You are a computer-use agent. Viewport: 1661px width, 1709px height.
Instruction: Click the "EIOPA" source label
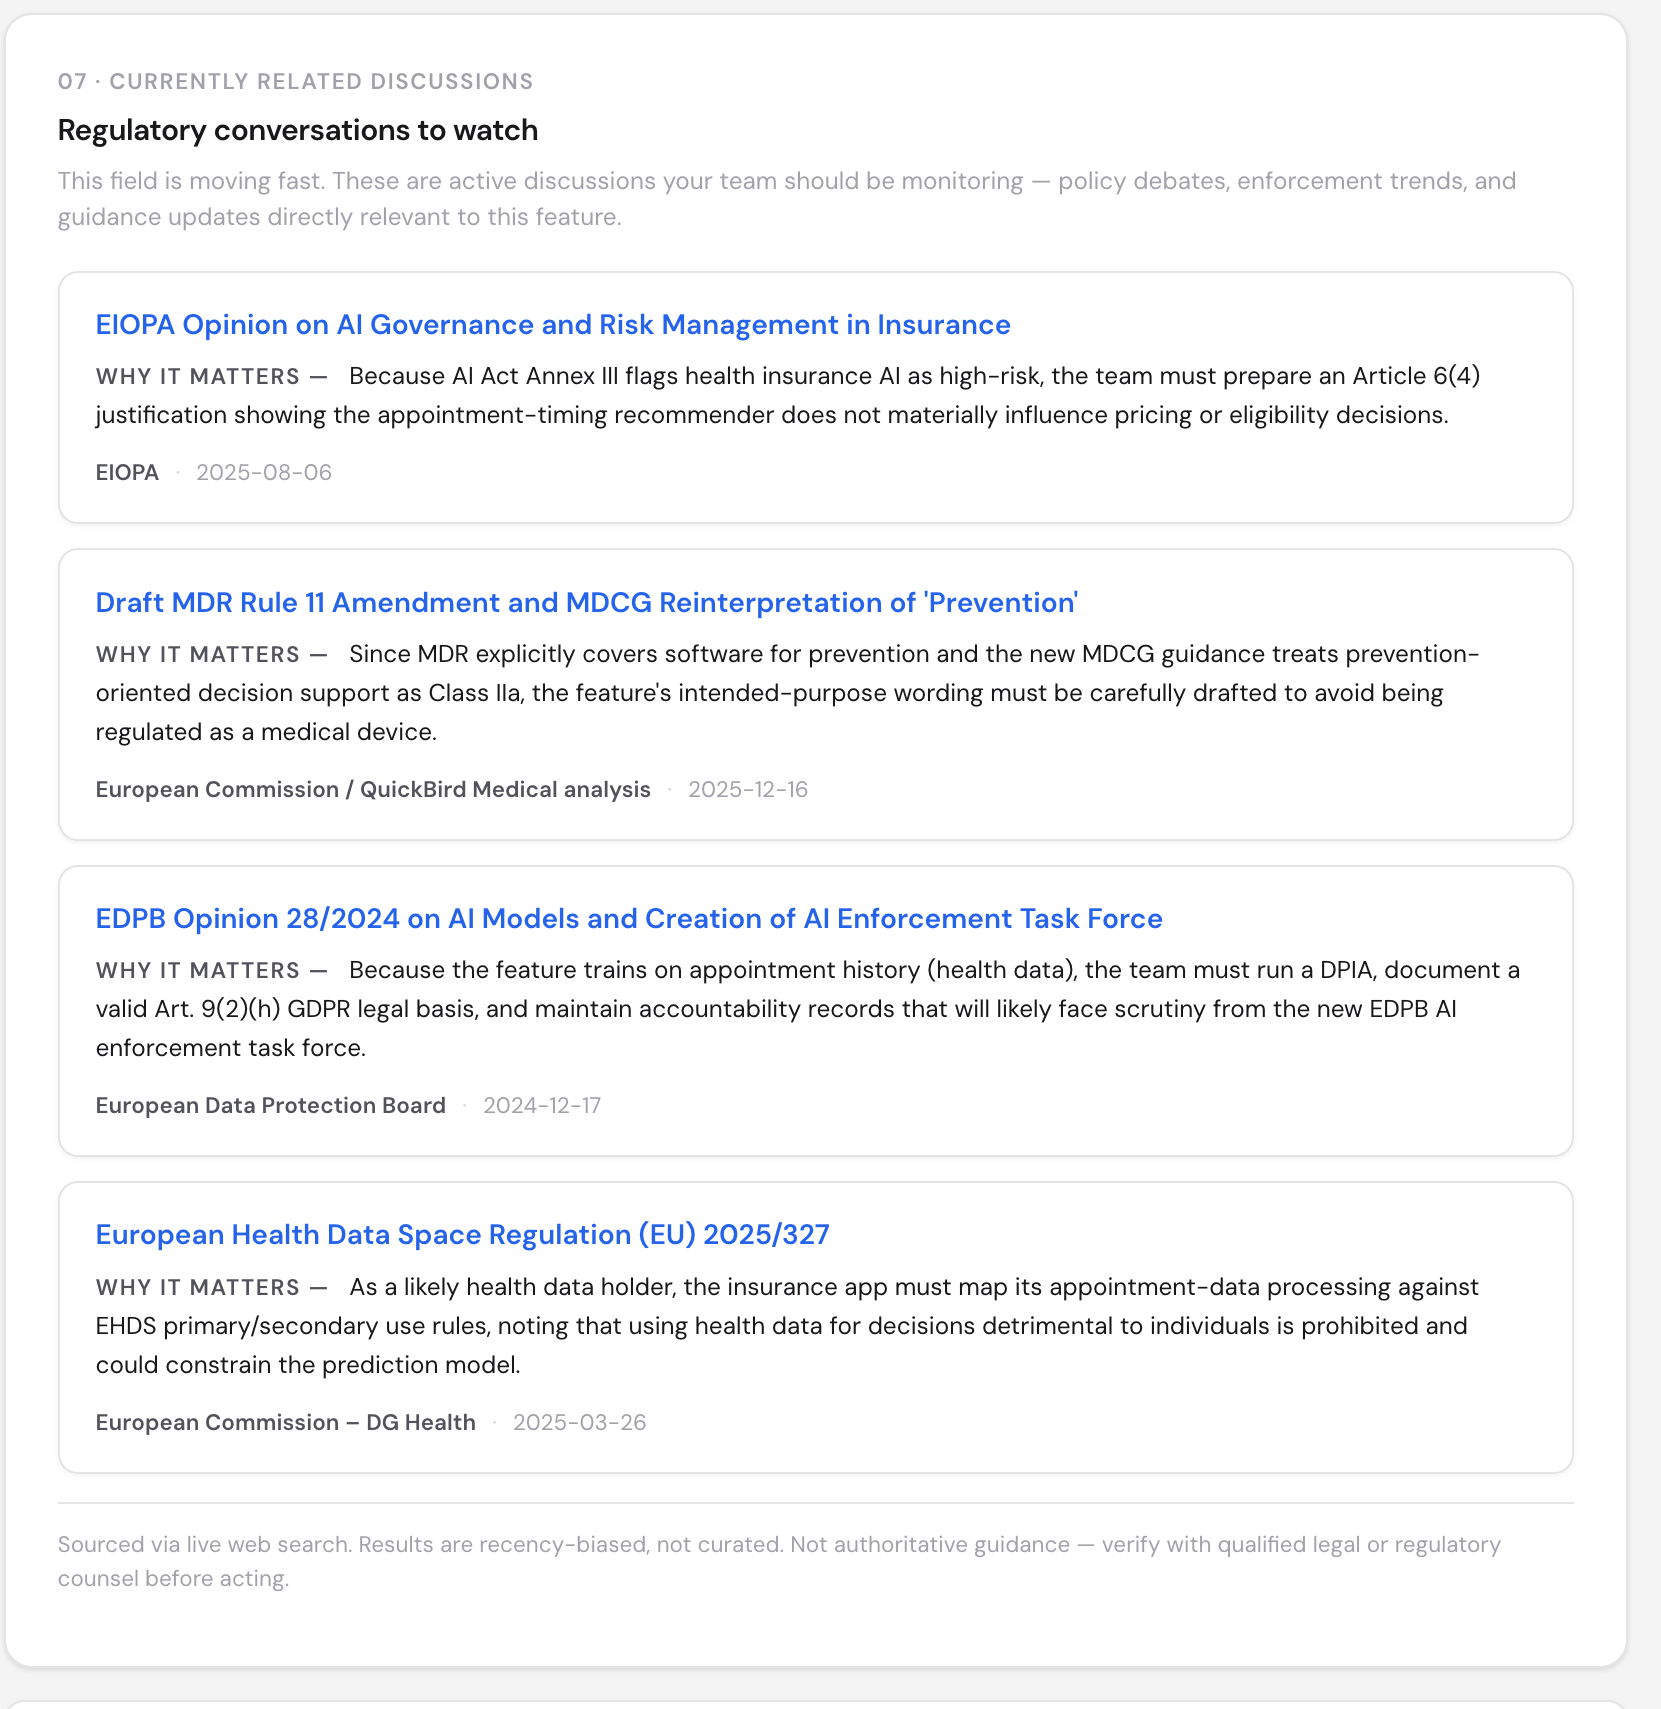127,473
